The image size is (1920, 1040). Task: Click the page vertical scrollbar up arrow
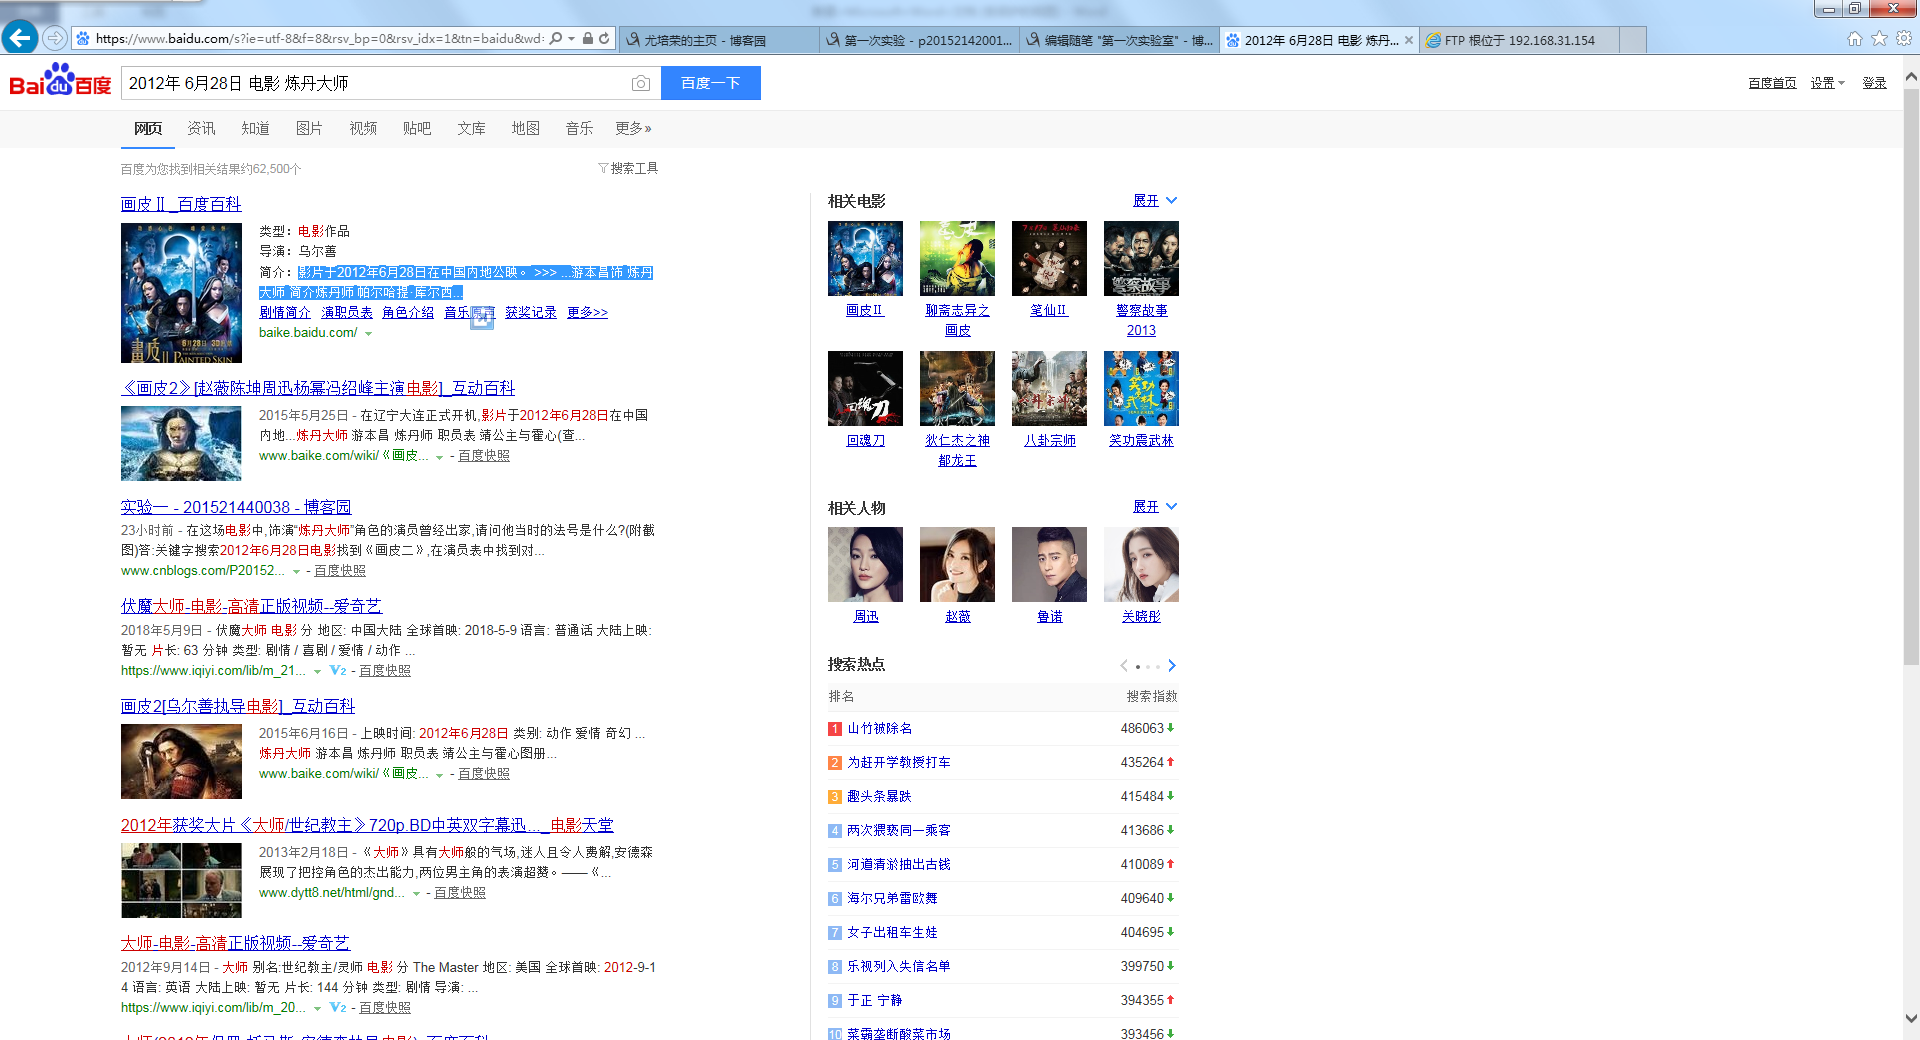pos(1911,76)
